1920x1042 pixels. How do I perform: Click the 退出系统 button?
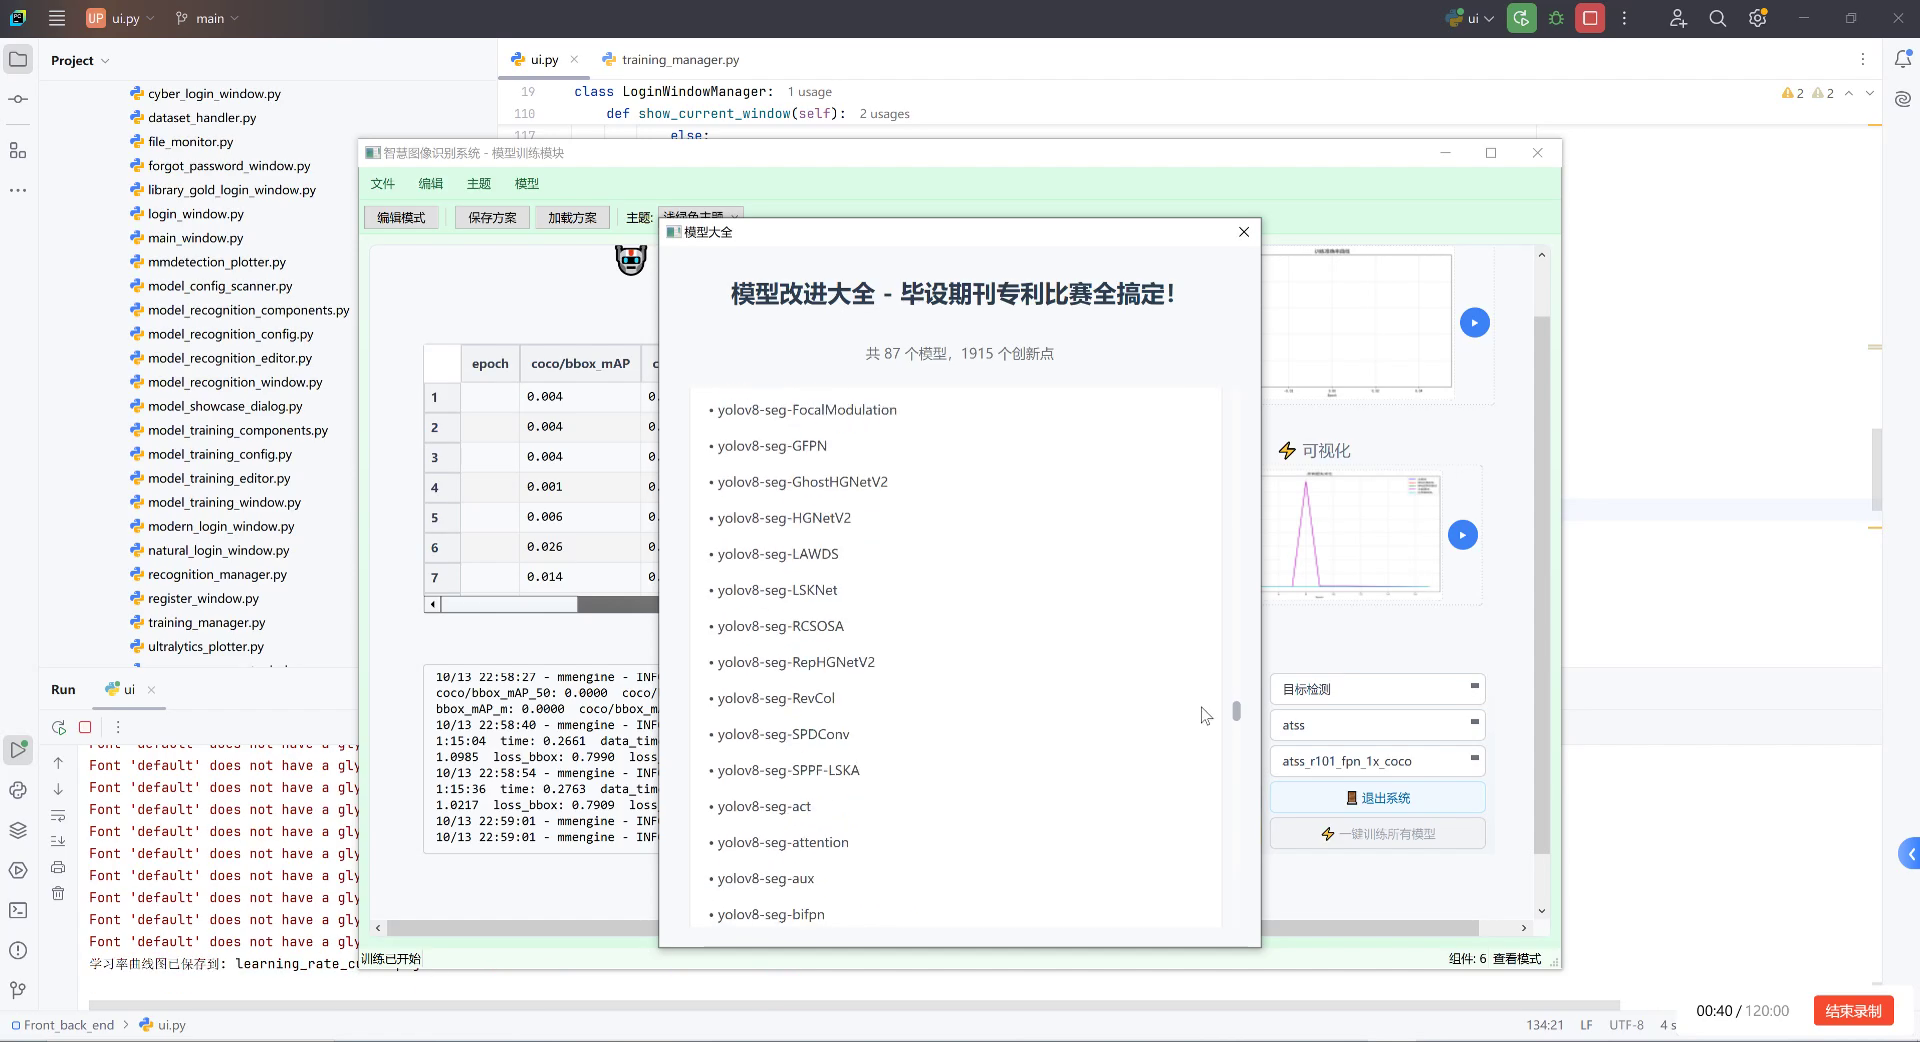1377,798
